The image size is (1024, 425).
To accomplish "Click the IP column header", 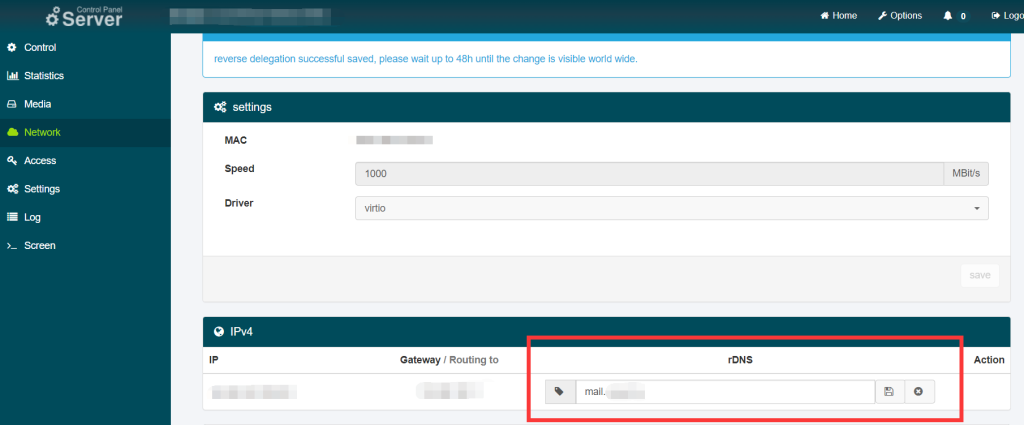I will (x=213, y=360).
